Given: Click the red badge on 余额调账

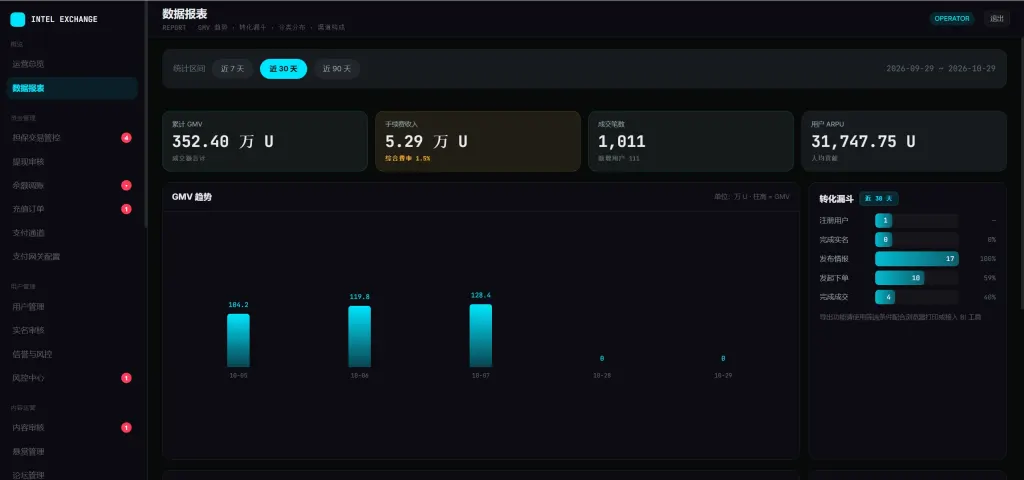Looking at the screenshot, I should coord(127,185).
